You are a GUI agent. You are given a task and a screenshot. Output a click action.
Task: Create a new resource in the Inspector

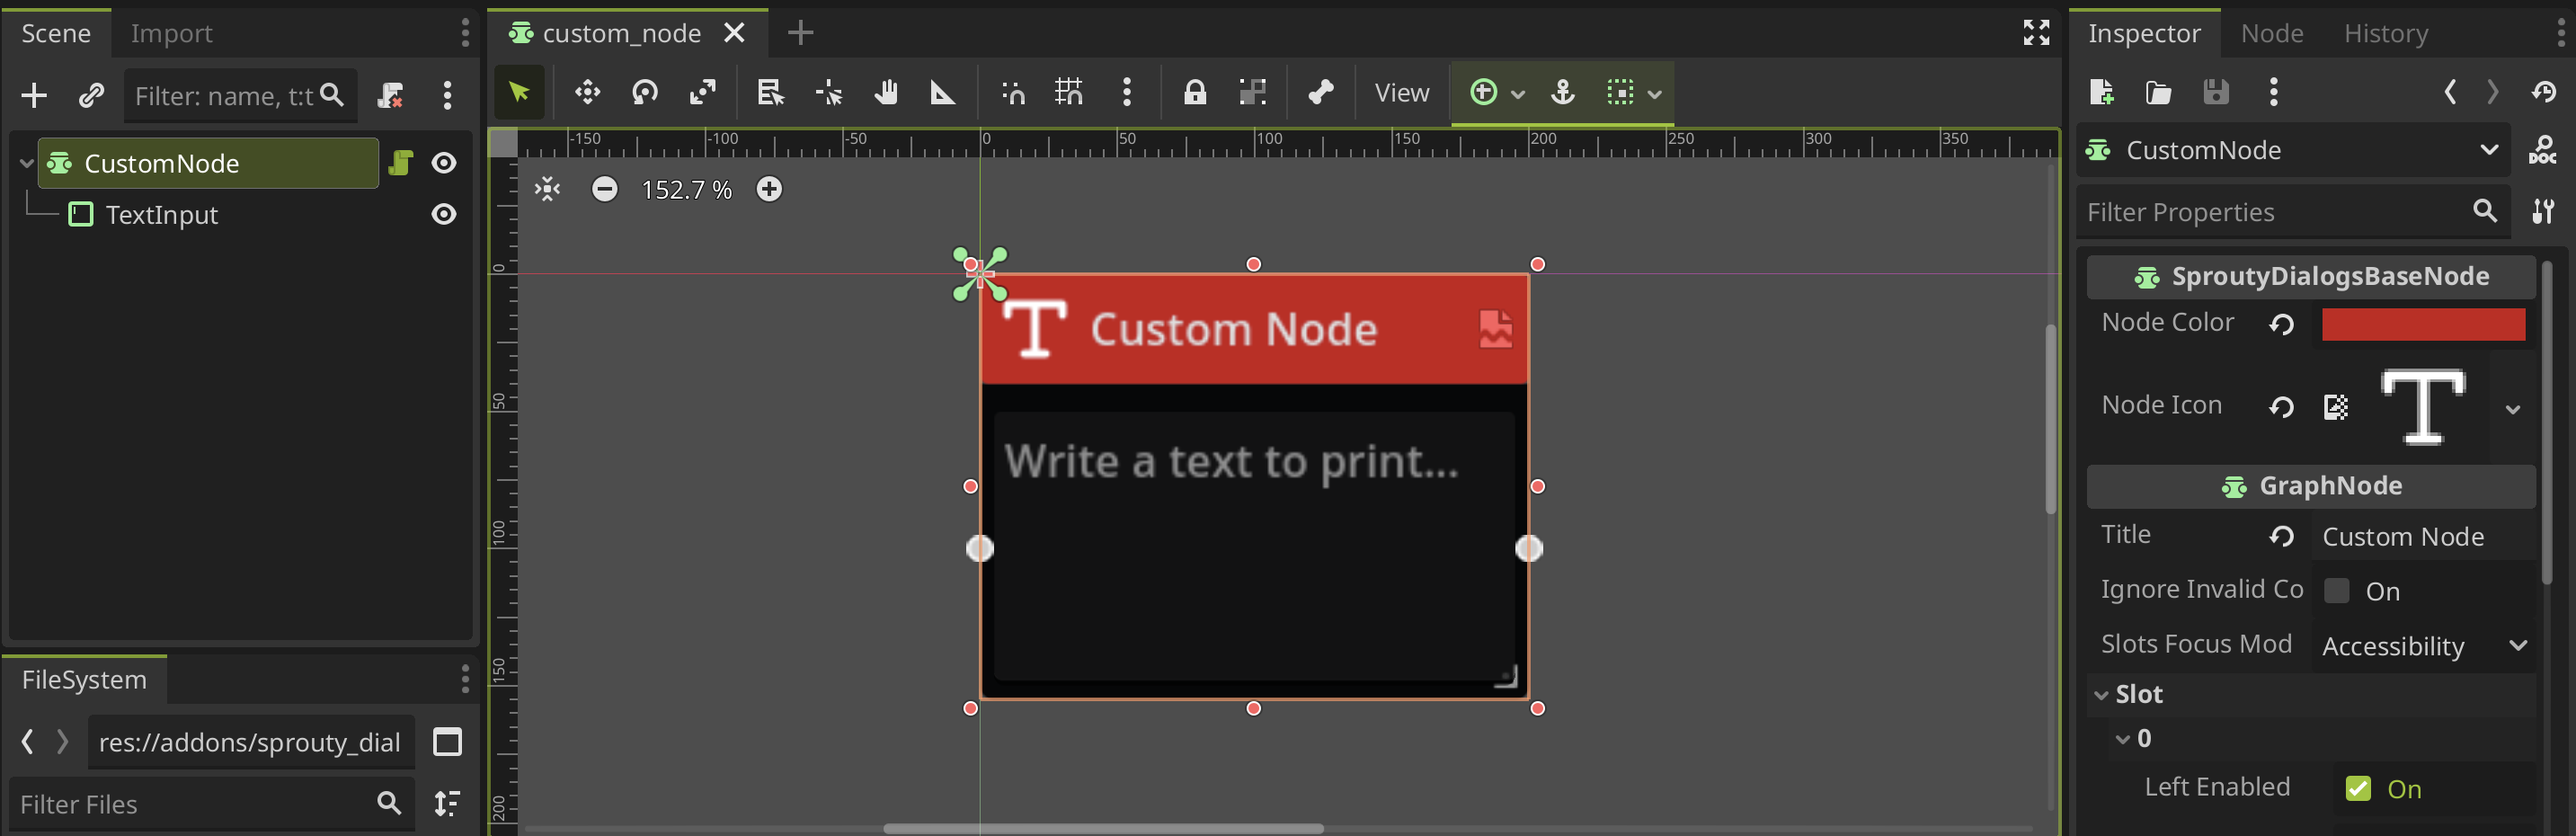[2101, 92]
